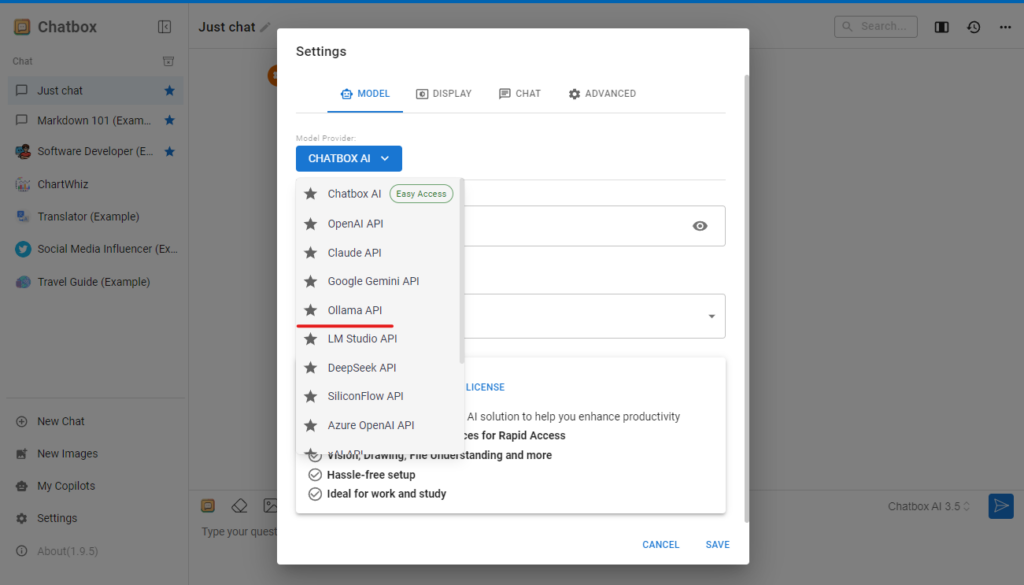Open history clock icon in header
This screenshot has height=585, width=1024.
click(973, 27)
